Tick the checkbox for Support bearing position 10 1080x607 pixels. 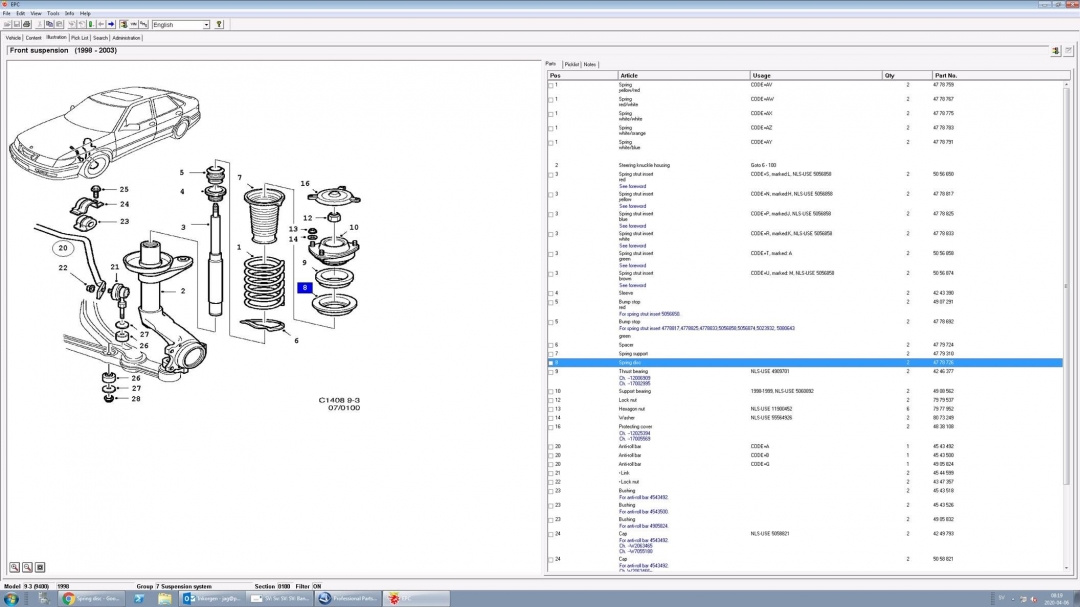551,392
